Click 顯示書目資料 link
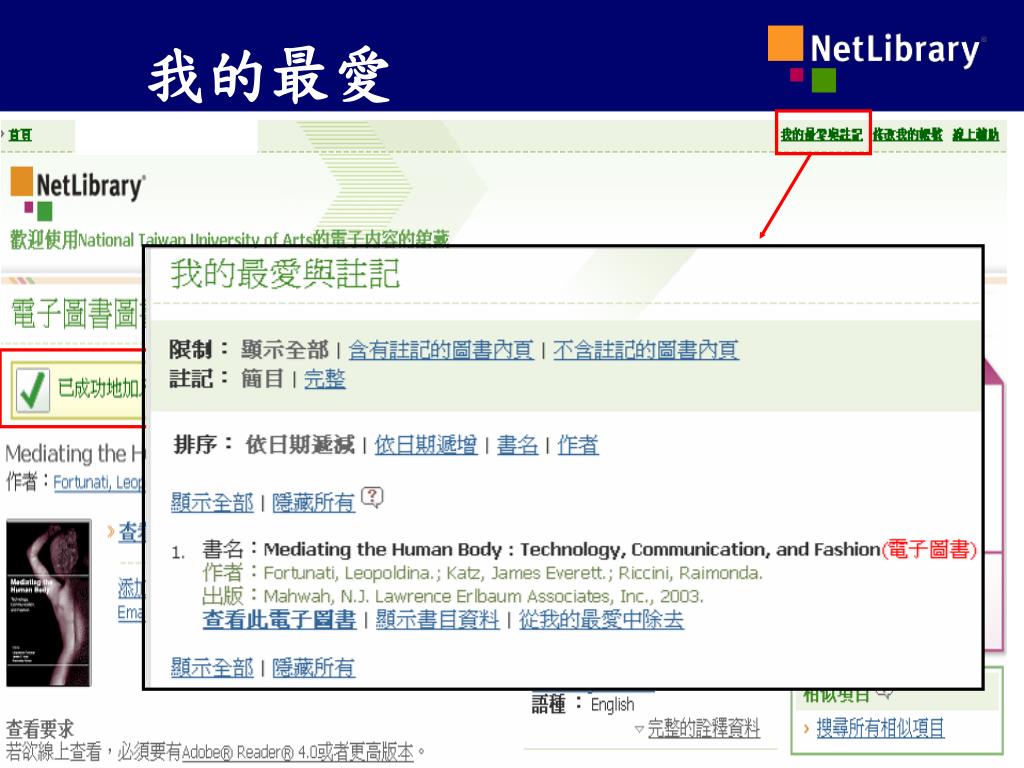Screen dimensions: 1024x768 click(x=438, y=619)
